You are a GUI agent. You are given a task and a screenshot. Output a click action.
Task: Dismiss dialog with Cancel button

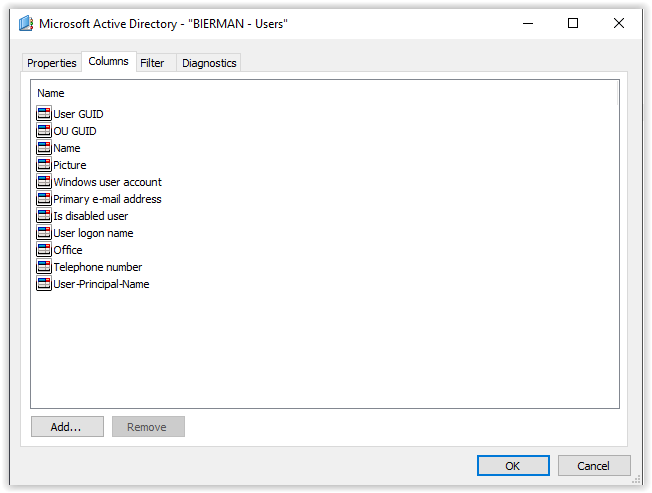point(594,466)
